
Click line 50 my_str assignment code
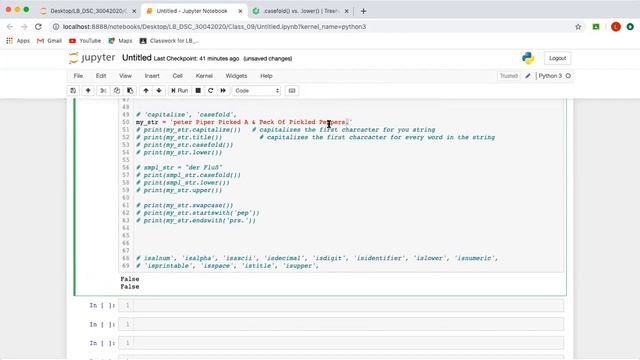click(244, 122)
